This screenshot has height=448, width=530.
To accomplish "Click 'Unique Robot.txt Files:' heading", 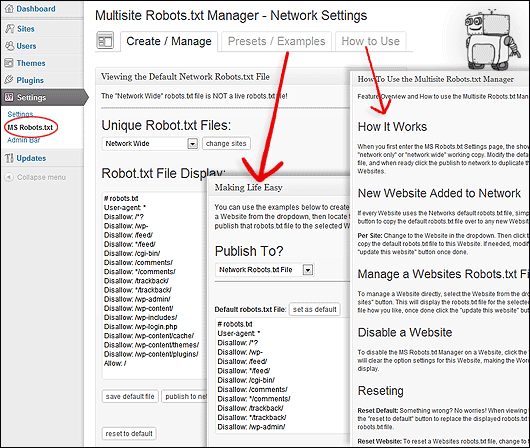I will point(166,125).
